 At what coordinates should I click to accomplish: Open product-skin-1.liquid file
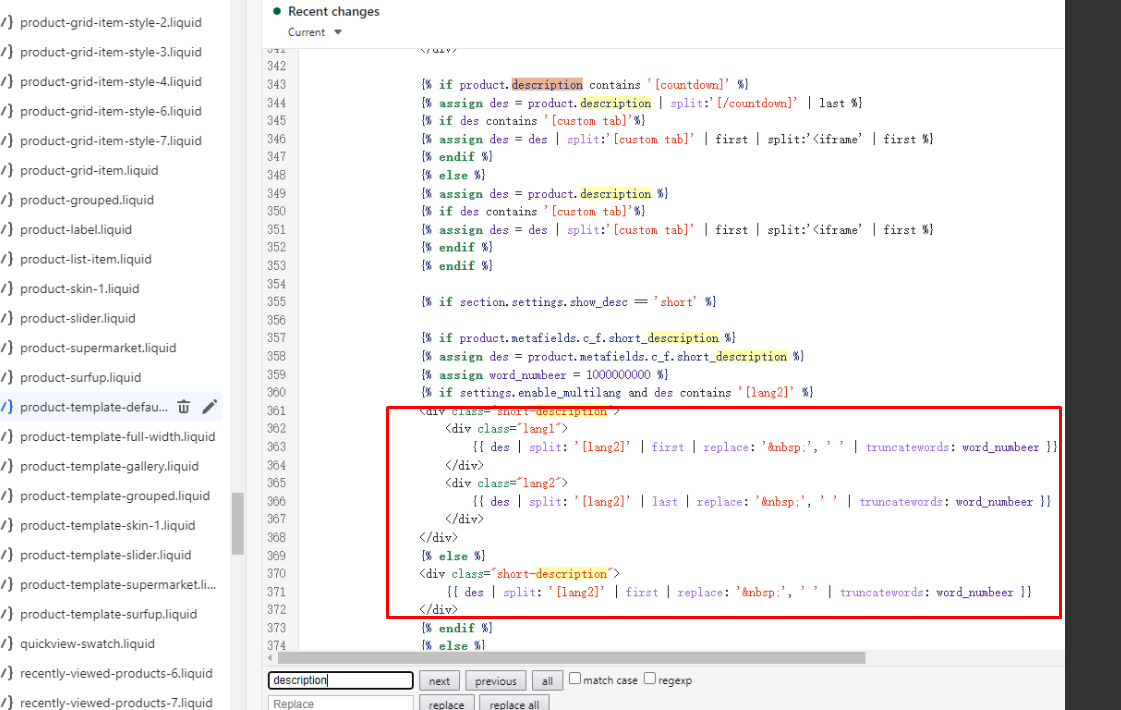pyautogui.click(x=79, y=289)
